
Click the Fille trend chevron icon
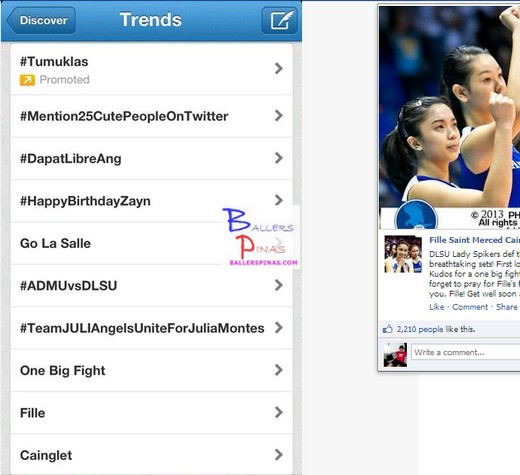point(279,412)
